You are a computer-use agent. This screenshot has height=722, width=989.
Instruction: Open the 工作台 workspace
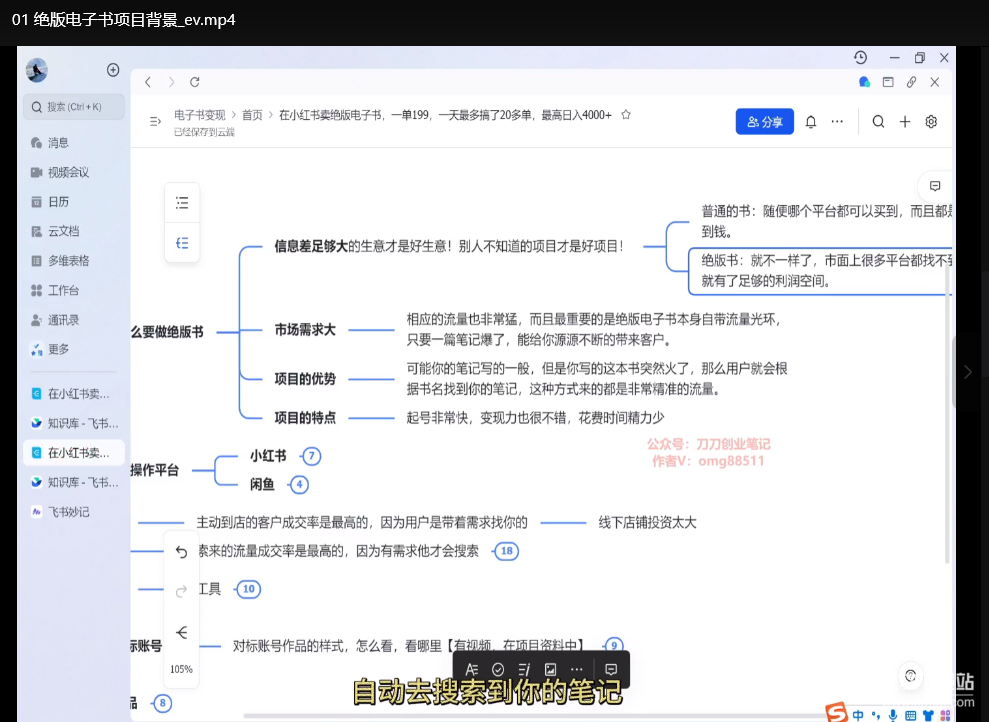(x=55, y=290)
